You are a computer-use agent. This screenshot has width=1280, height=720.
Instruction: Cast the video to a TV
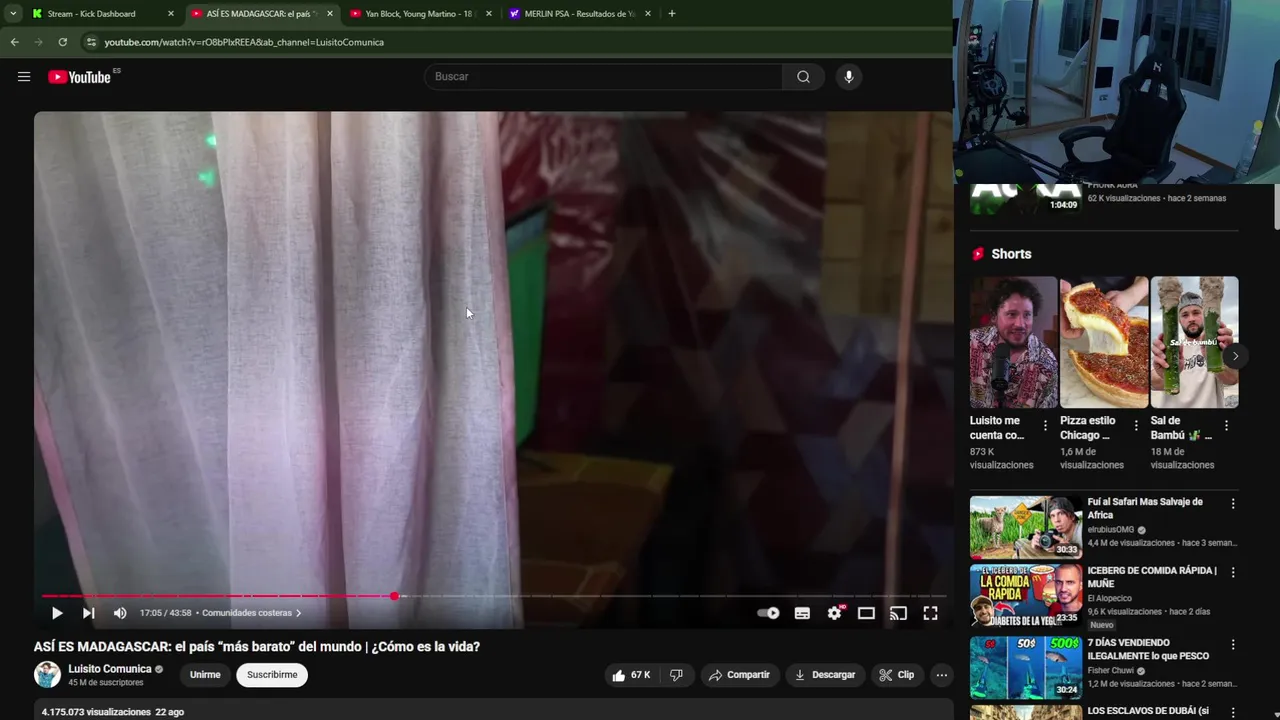(899, 613)
